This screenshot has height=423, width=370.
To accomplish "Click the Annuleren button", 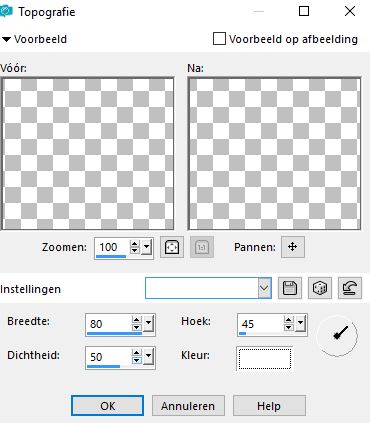I will pyautogui.click(x=188, y=406).
